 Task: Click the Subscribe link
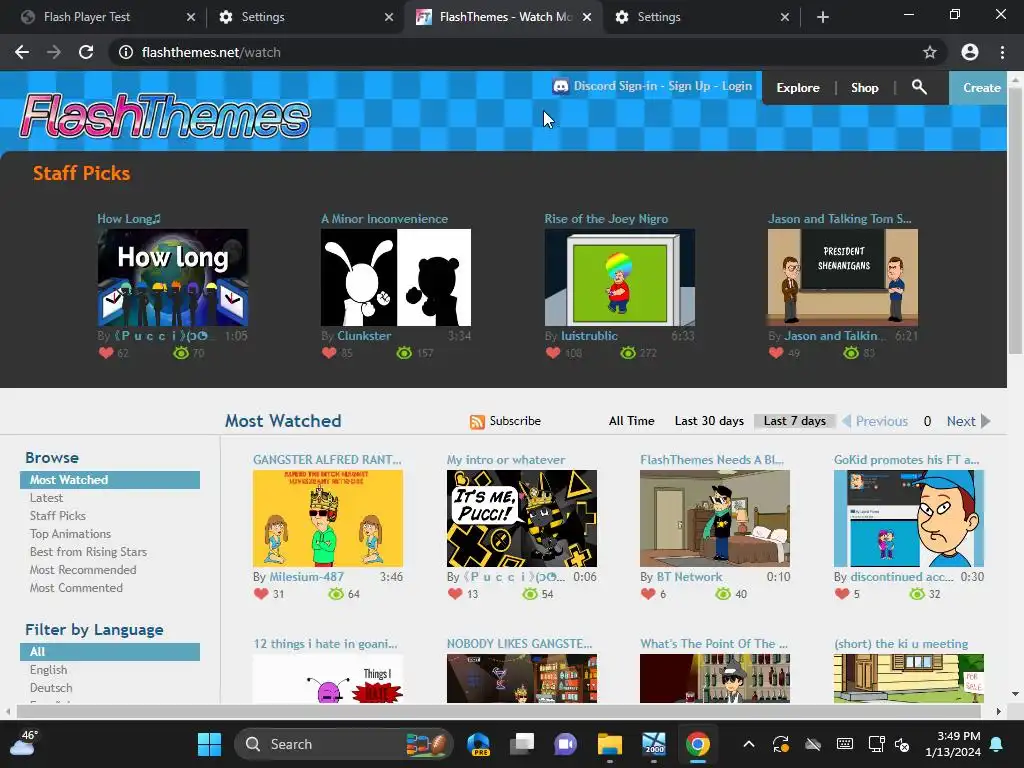pos(515,421)
